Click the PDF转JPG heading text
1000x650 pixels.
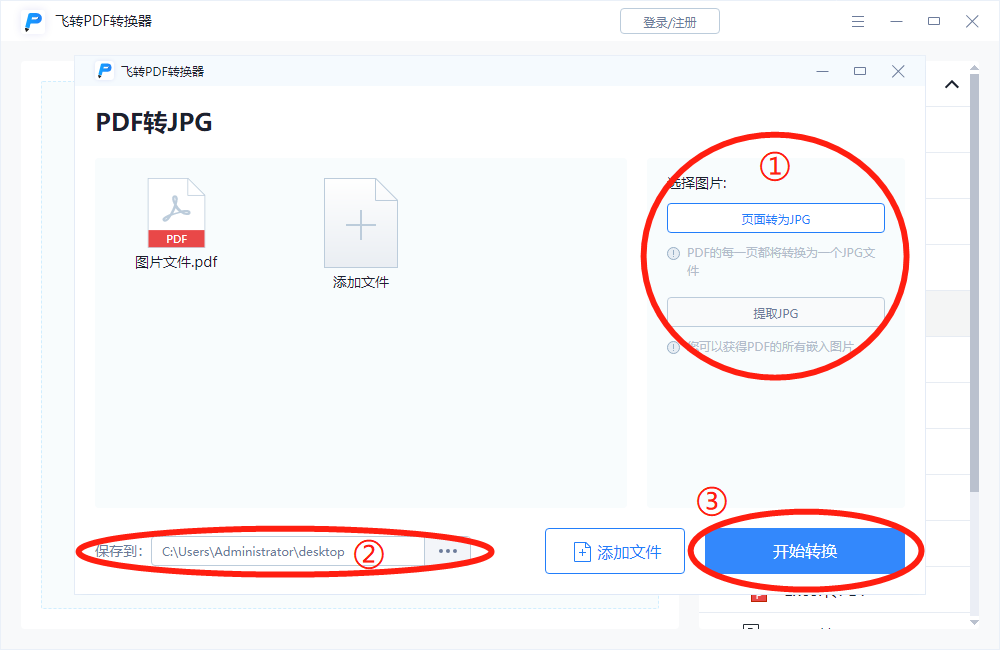pos(154,122)
